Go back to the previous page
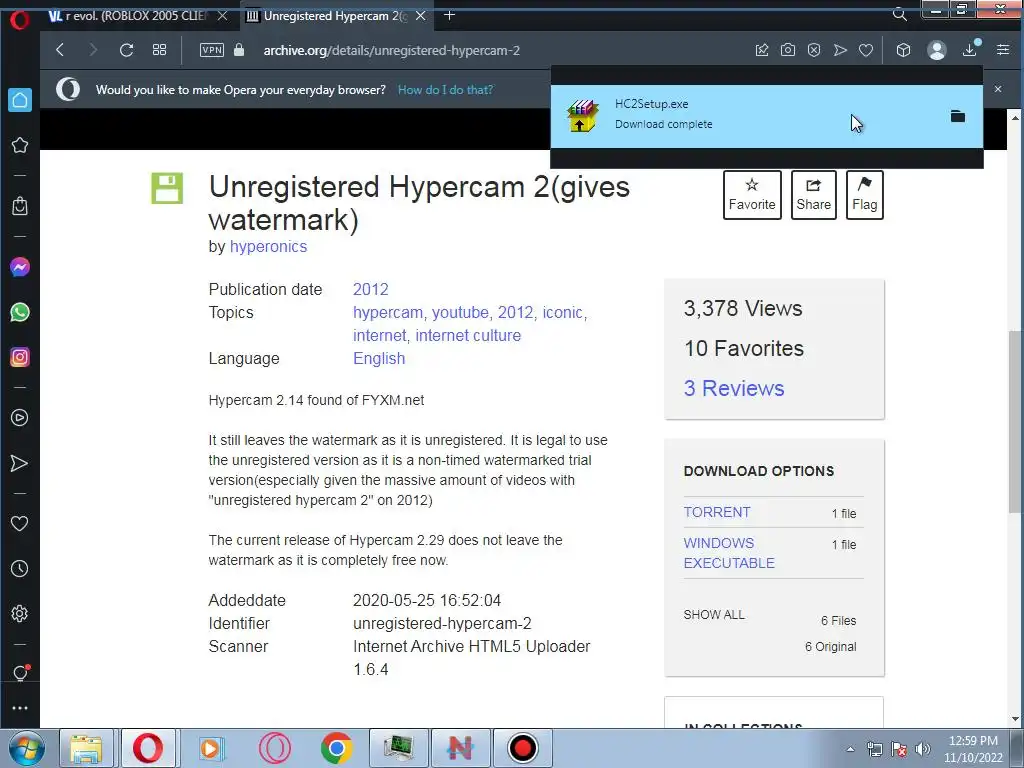This screenshot has height=768, width=1024. tap(60, 50)
